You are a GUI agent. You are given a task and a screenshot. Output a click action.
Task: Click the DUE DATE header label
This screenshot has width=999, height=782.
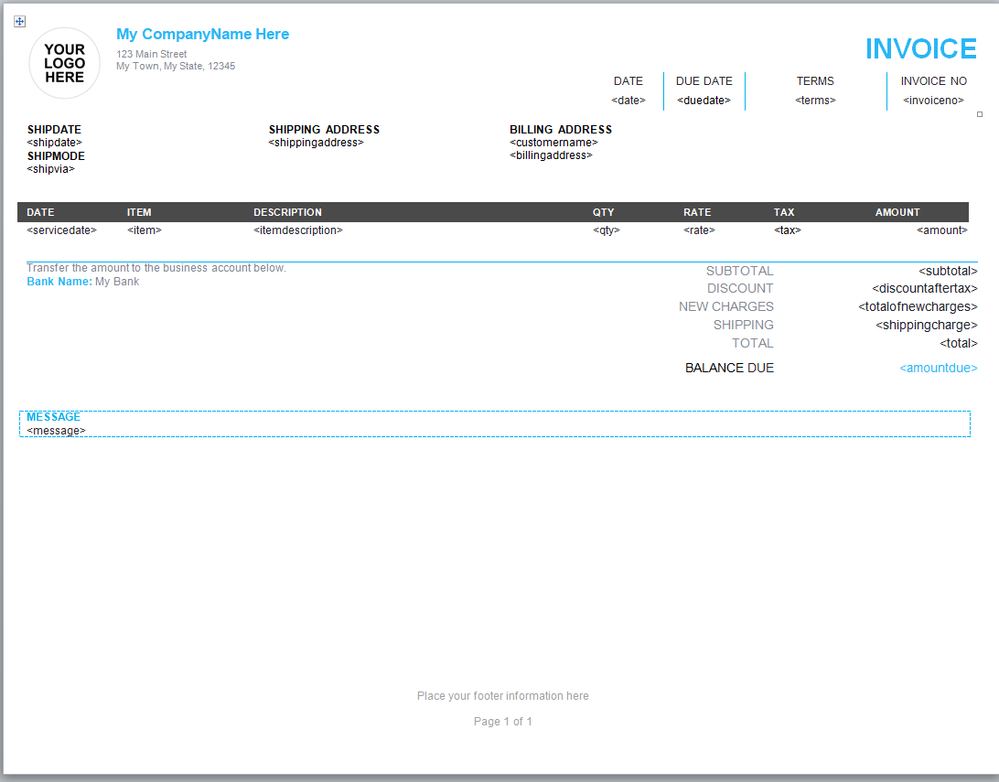click(704, 81)
